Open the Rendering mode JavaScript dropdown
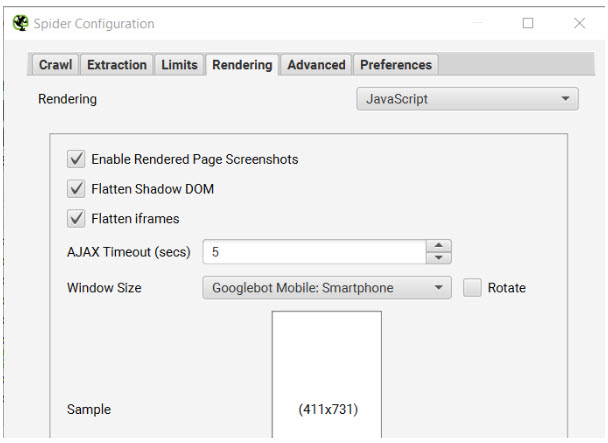The image size is (608, 443). 467,99
